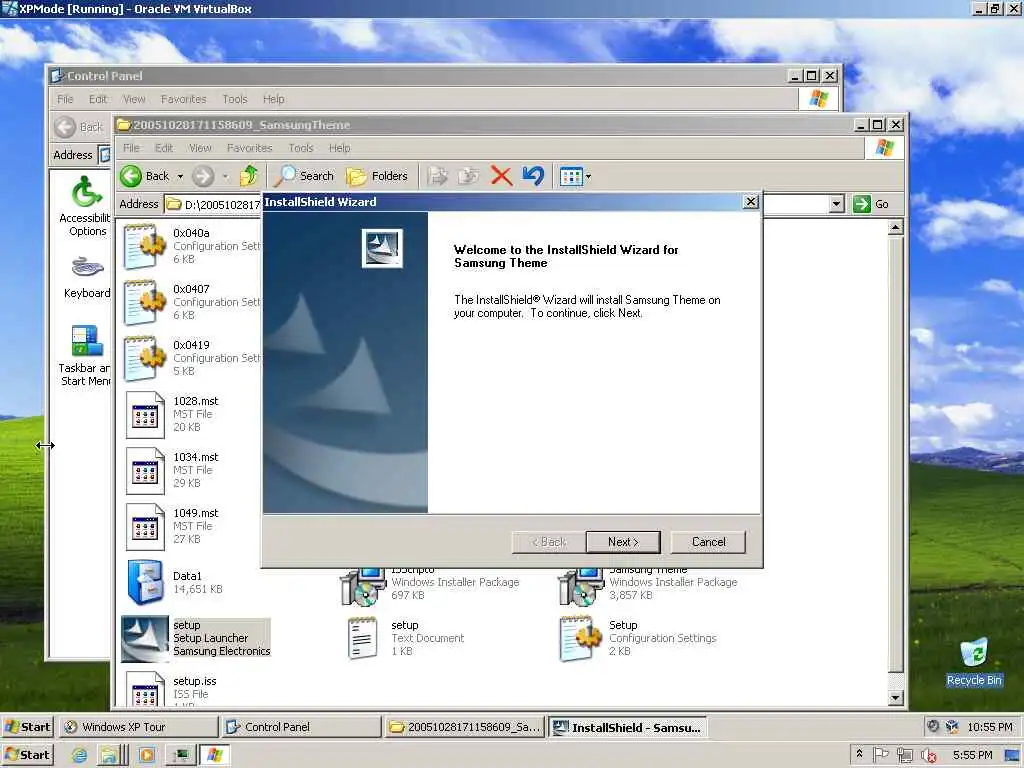
Task: Open Favorites menu in SamsungTheme window
Action: click(x=249, y=148)
